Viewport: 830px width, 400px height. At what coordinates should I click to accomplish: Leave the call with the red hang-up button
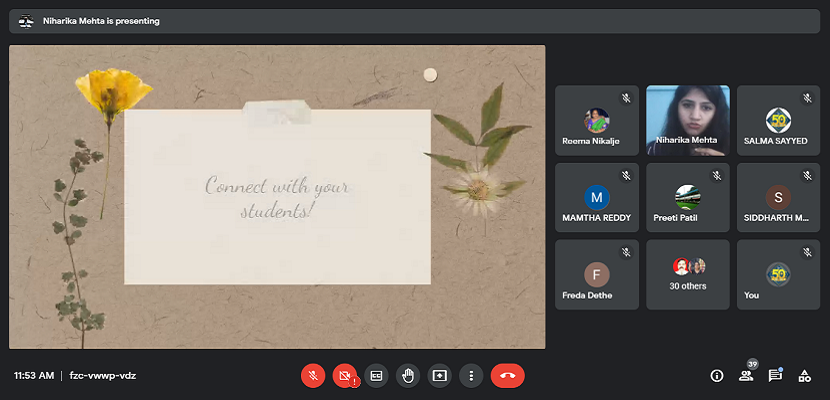tap(507, 375)
